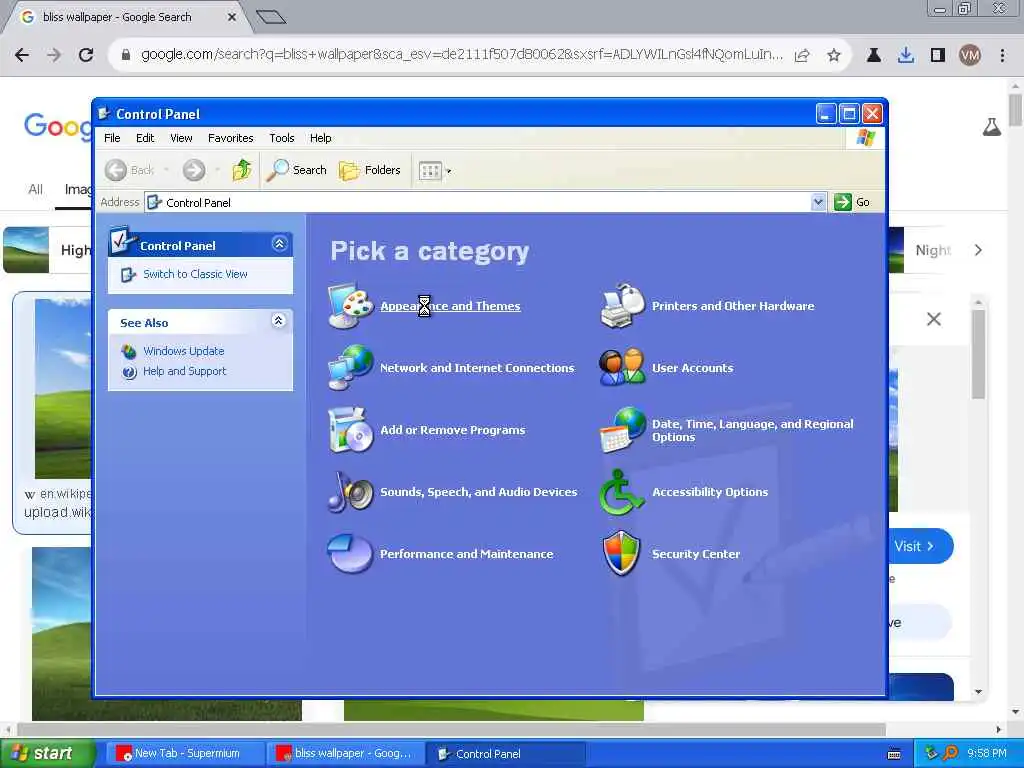The image size is (1024, 768).
Task: Open the Tools menu
Action: click(x=281, y=138)
